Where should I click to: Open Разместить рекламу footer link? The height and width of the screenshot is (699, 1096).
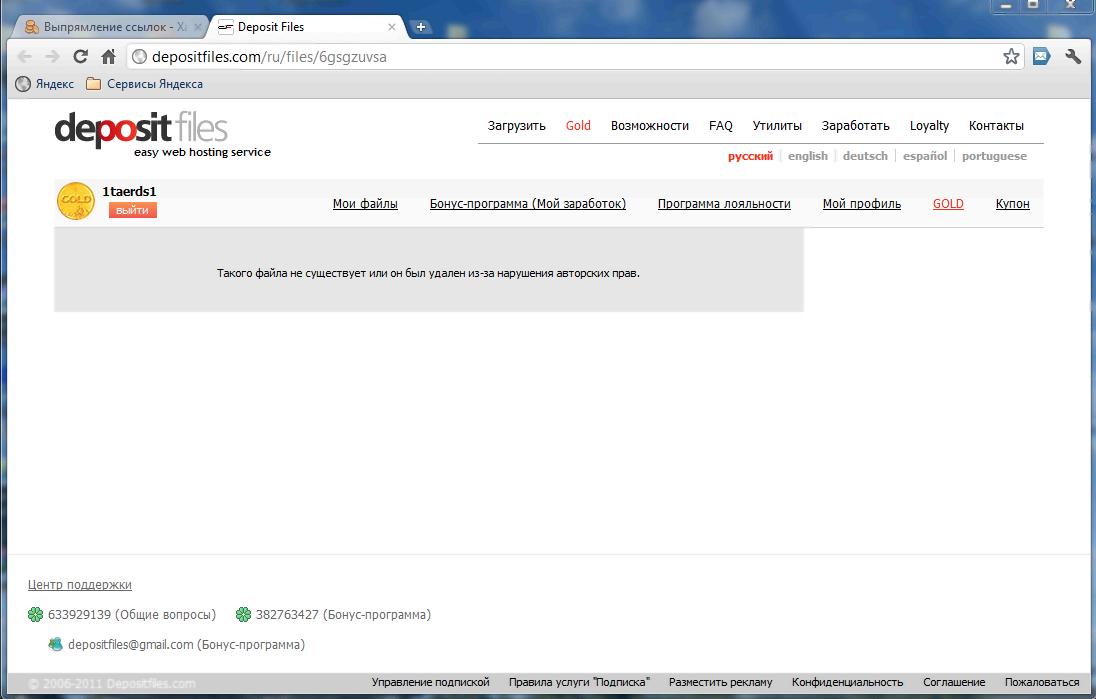[721, 682]
